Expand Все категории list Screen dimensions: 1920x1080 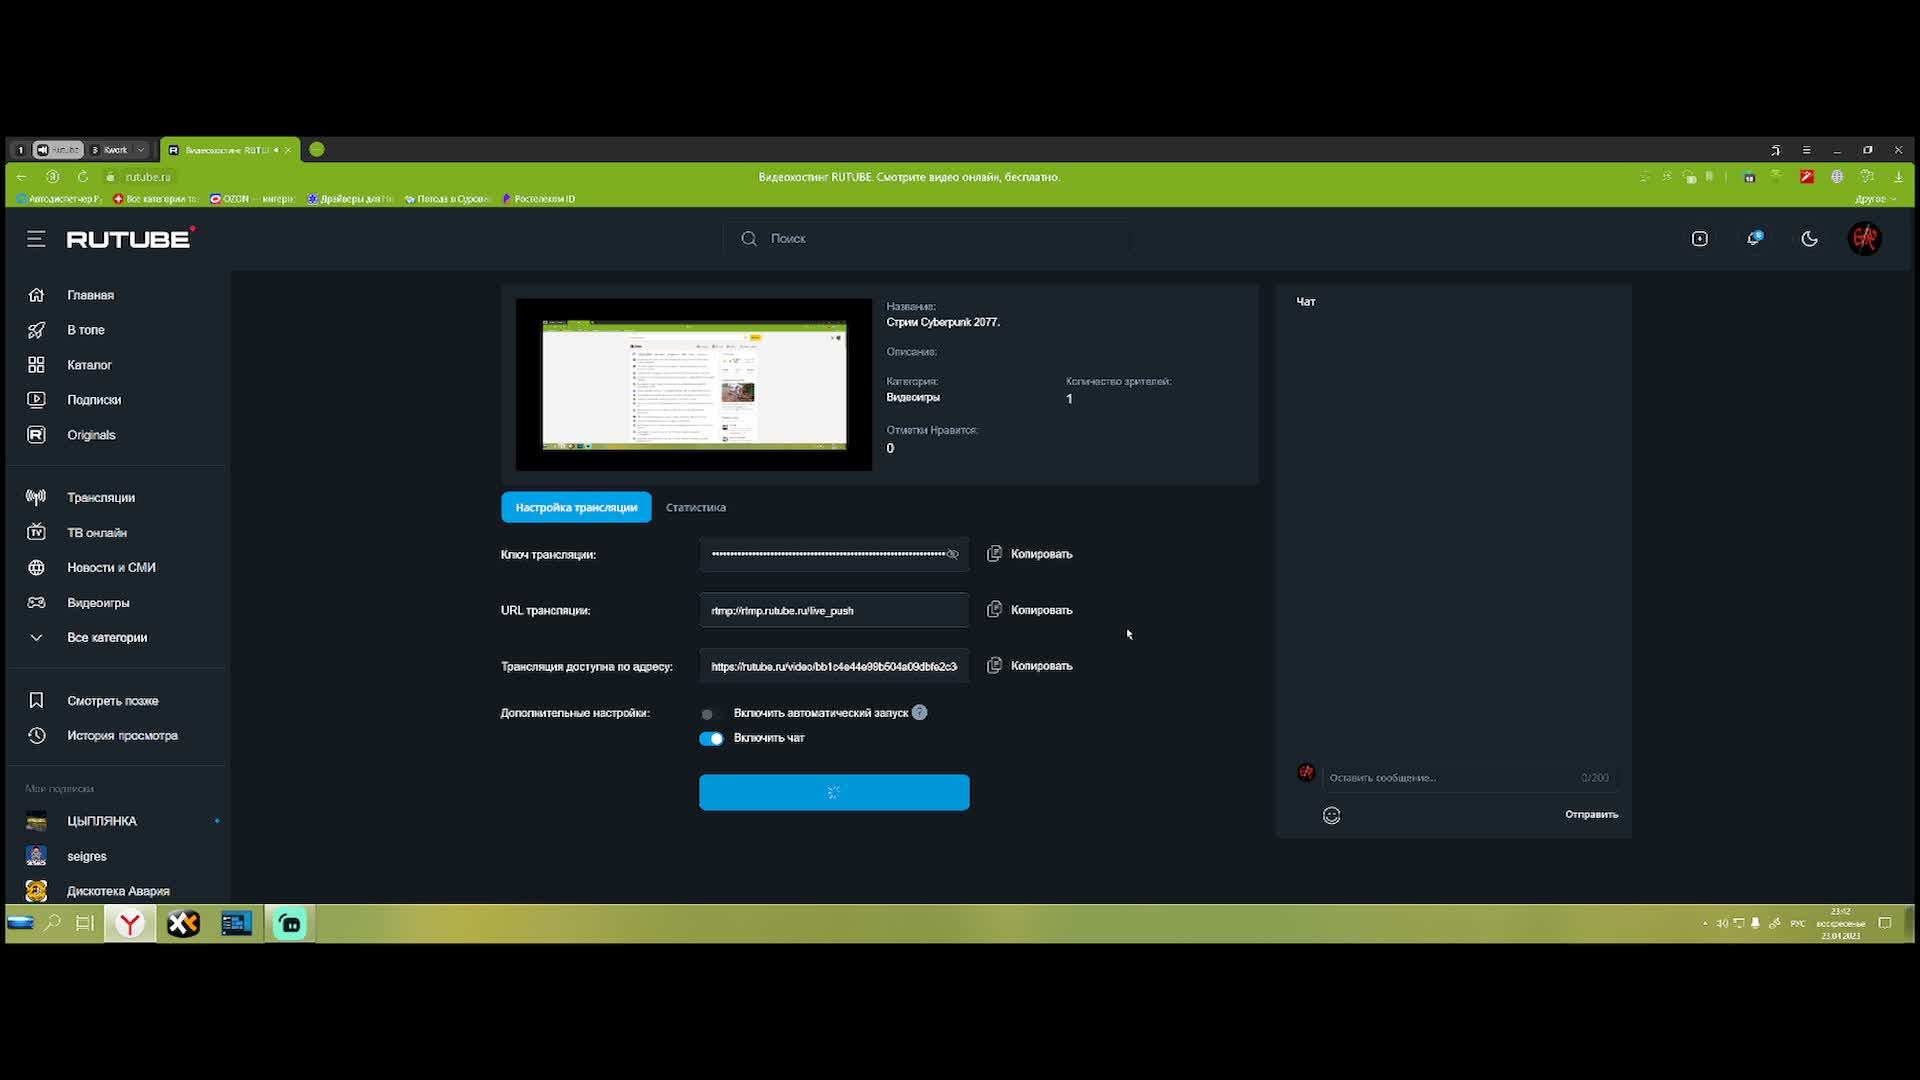(106, 637)
